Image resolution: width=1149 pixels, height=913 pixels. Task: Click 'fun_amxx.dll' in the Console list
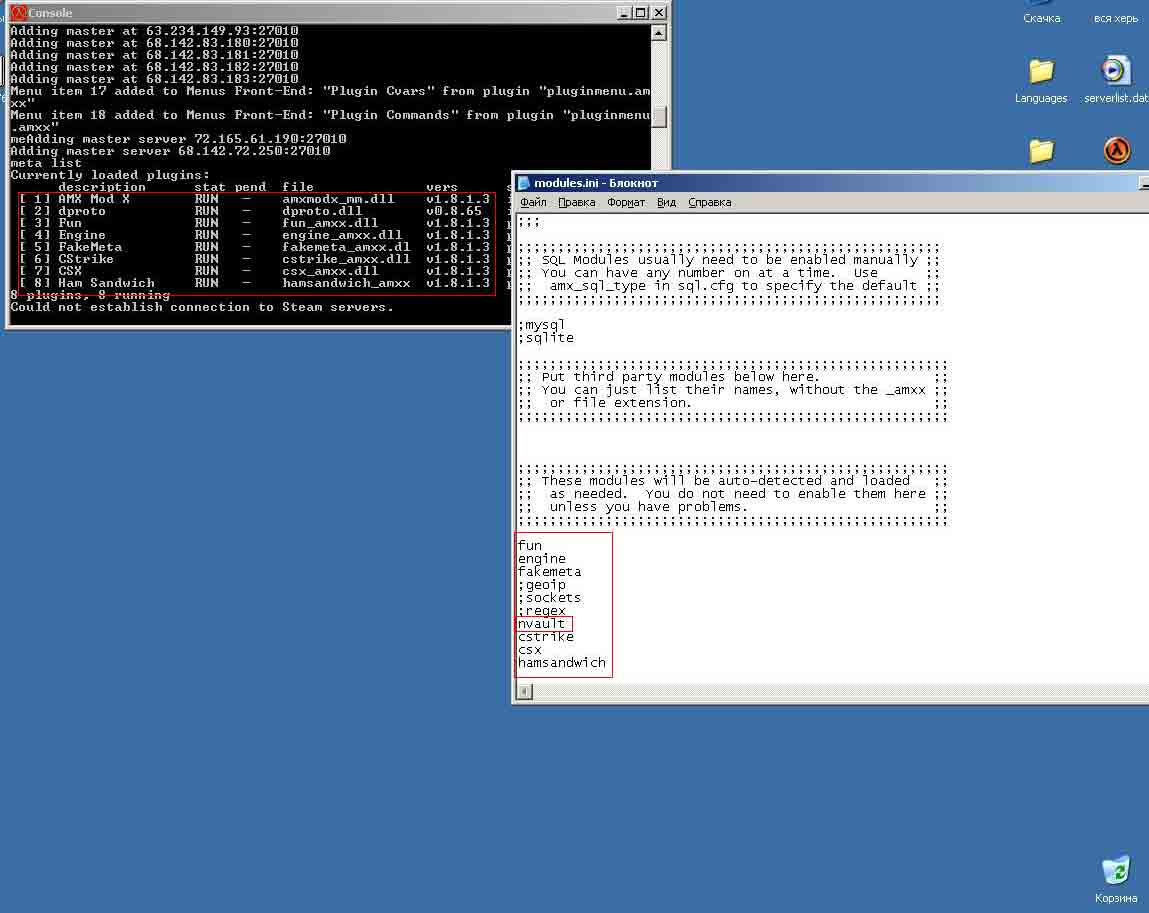[x=330, y=223]
